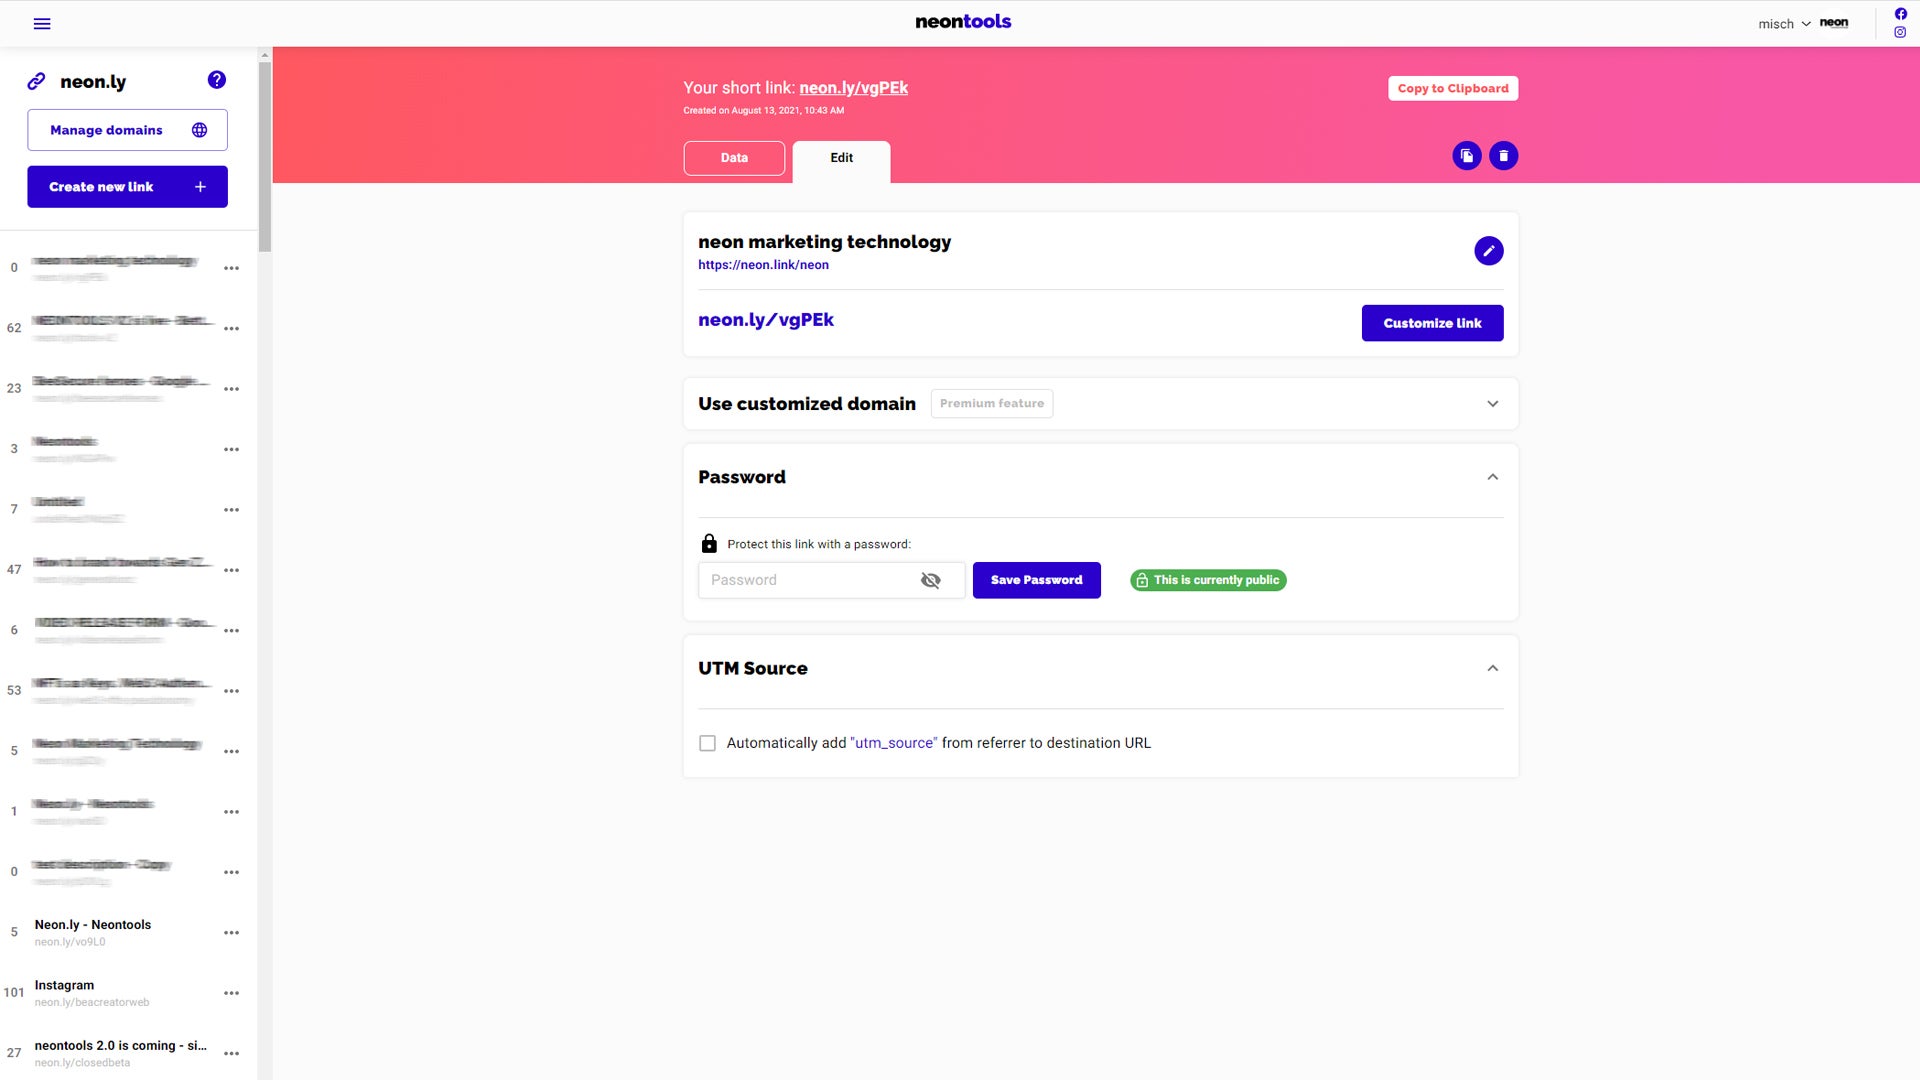Screen dimensions: 1920x1080
Task: Collapse the Password section
Action: [x=1493, y=477]
